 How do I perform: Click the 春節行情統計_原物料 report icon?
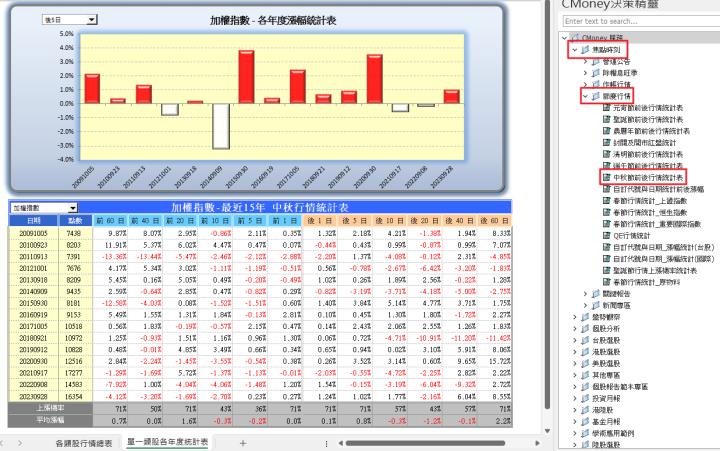[x=606, y=282]
